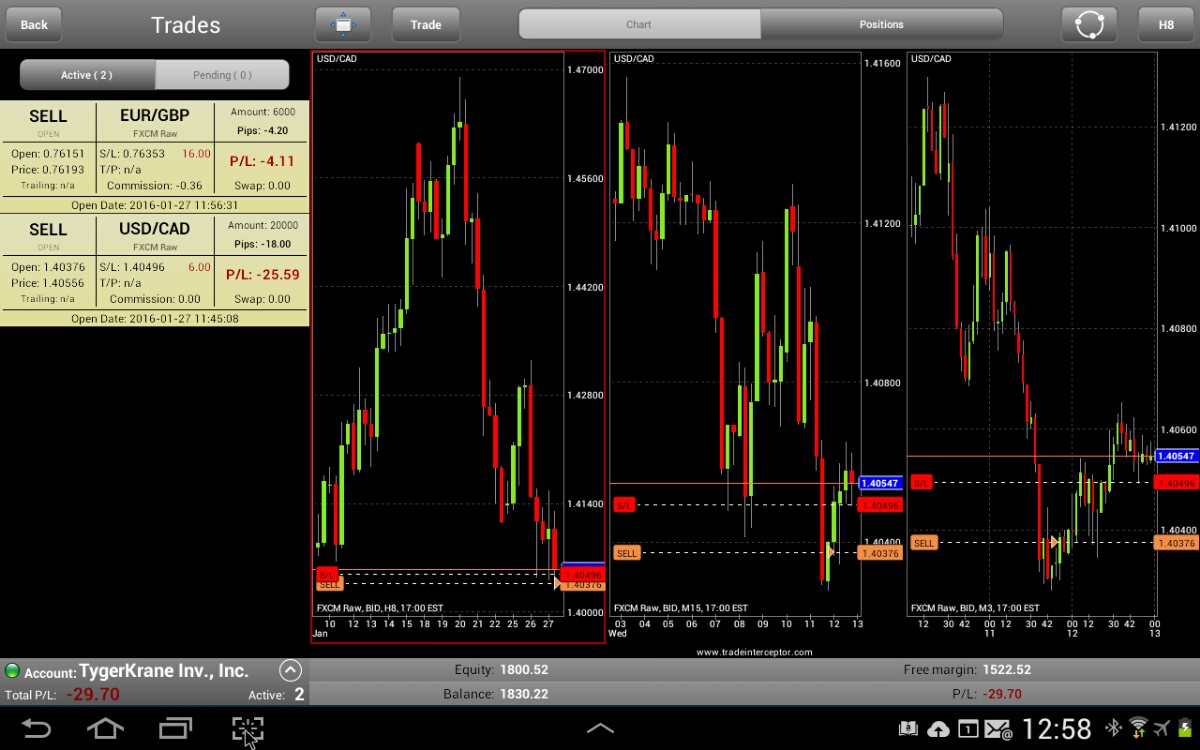The image size is (1200, 750).
Task: Switch to the Chart tab
Action: click(639, 24)
